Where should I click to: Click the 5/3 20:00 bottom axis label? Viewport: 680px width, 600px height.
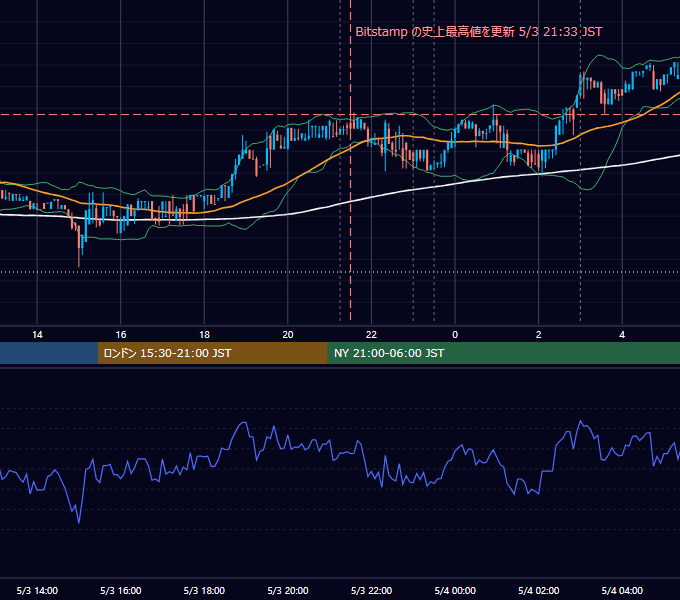point(288,590)
